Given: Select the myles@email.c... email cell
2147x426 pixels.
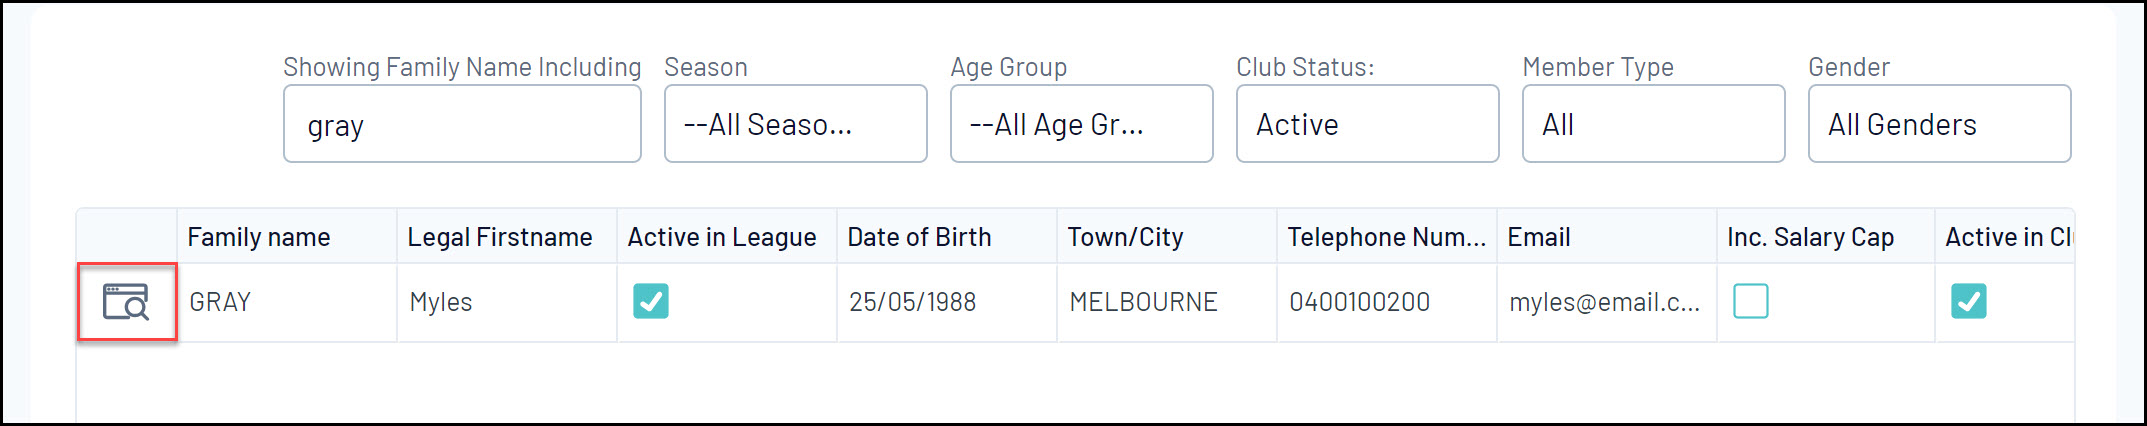Looking at the screenshot, I should pos(1604,302).
